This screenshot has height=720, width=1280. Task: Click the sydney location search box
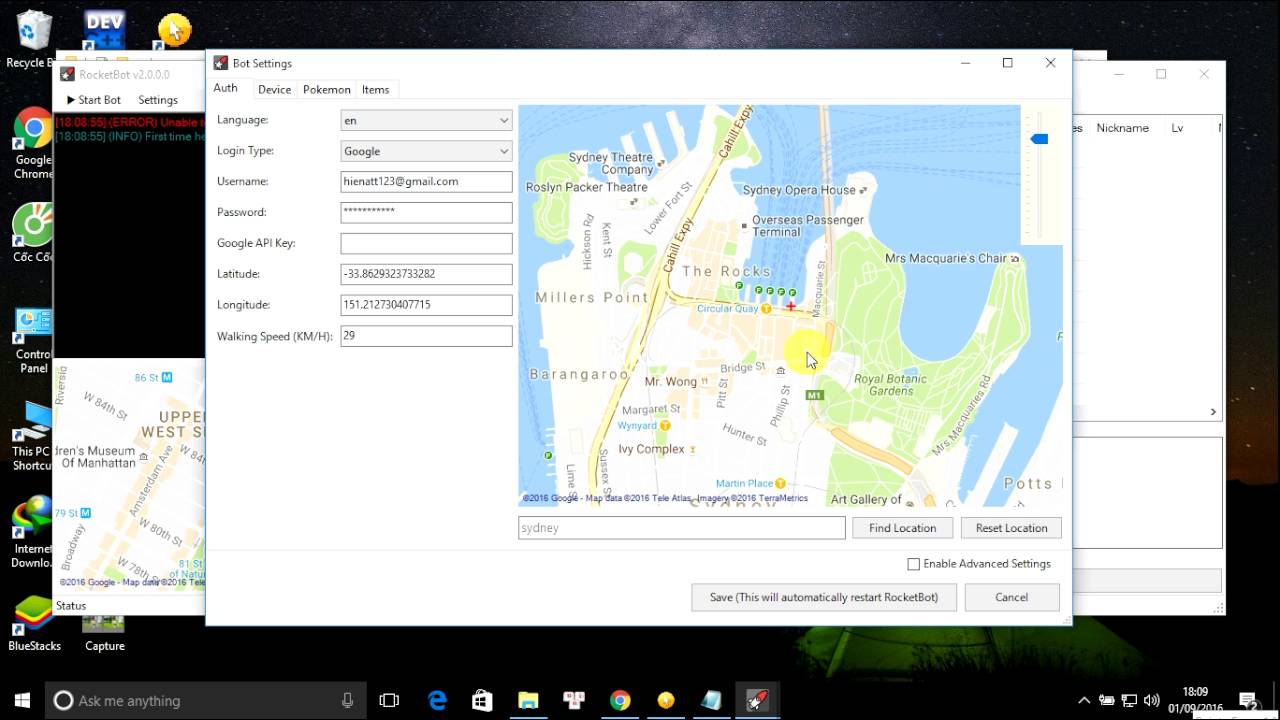tap(682, 528)
